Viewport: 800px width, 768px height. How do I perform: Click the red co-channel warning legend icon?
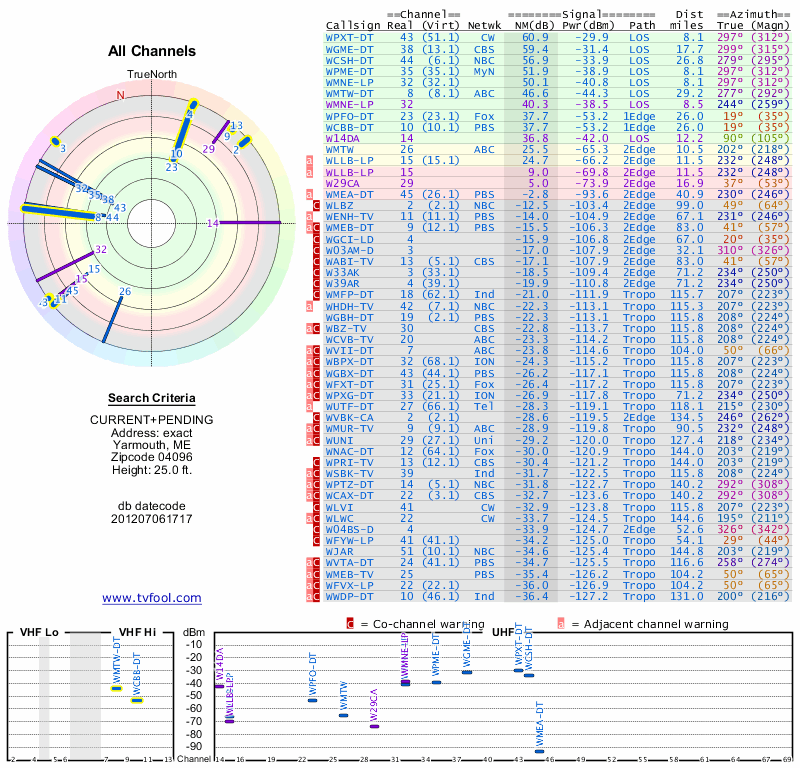[349, 624]
